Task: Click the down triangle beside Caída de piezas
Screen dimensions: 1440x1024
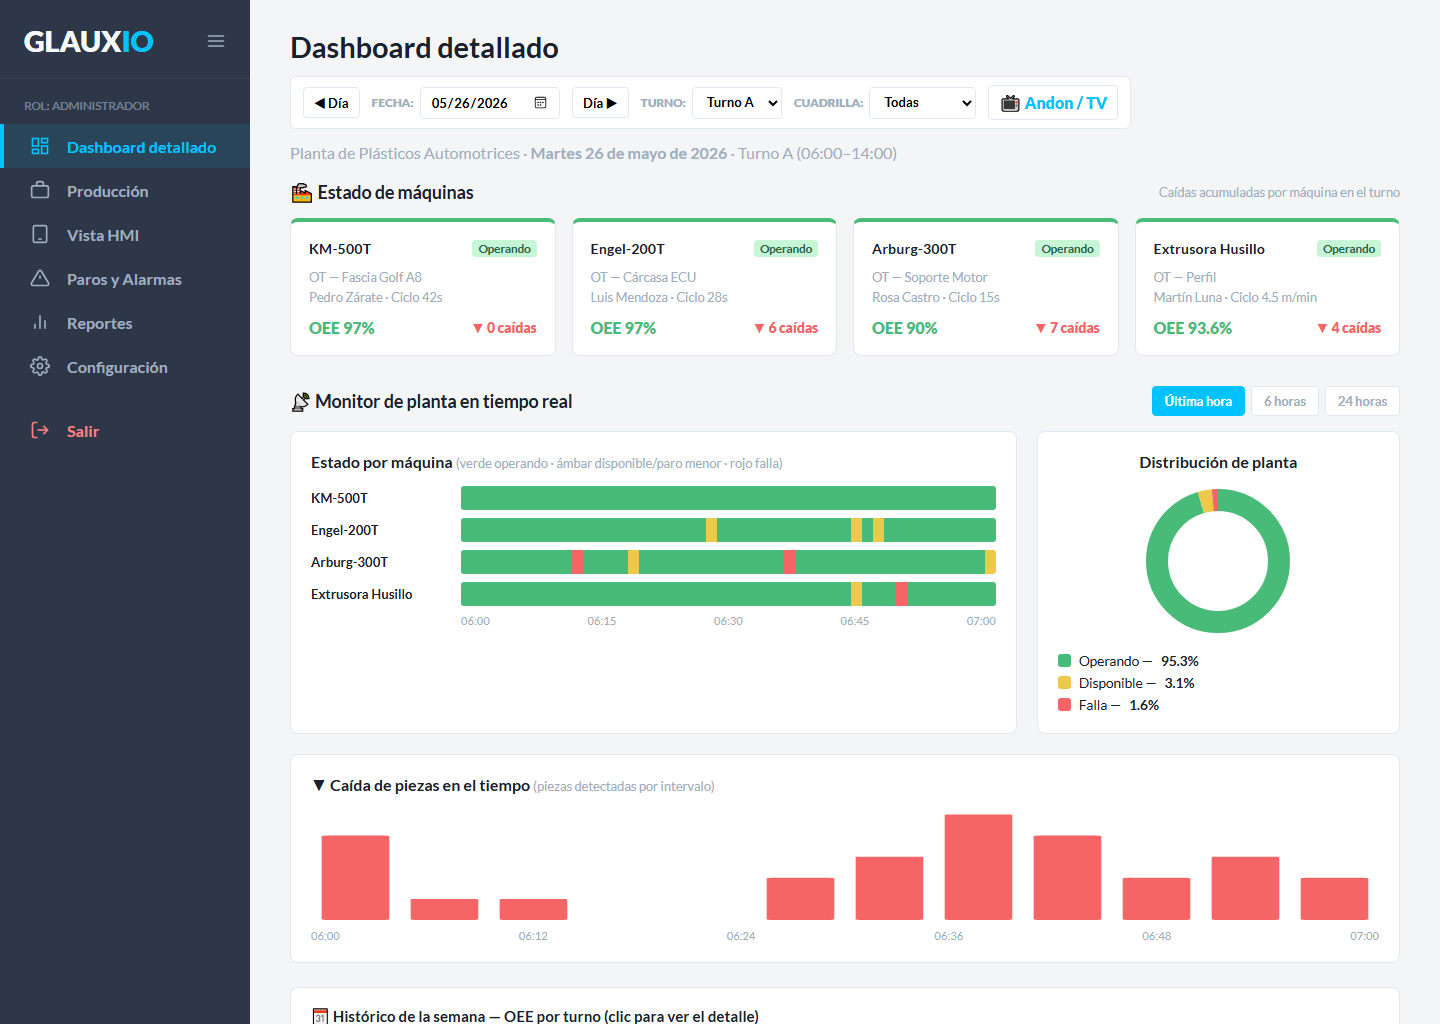Action: pos(318,786)
